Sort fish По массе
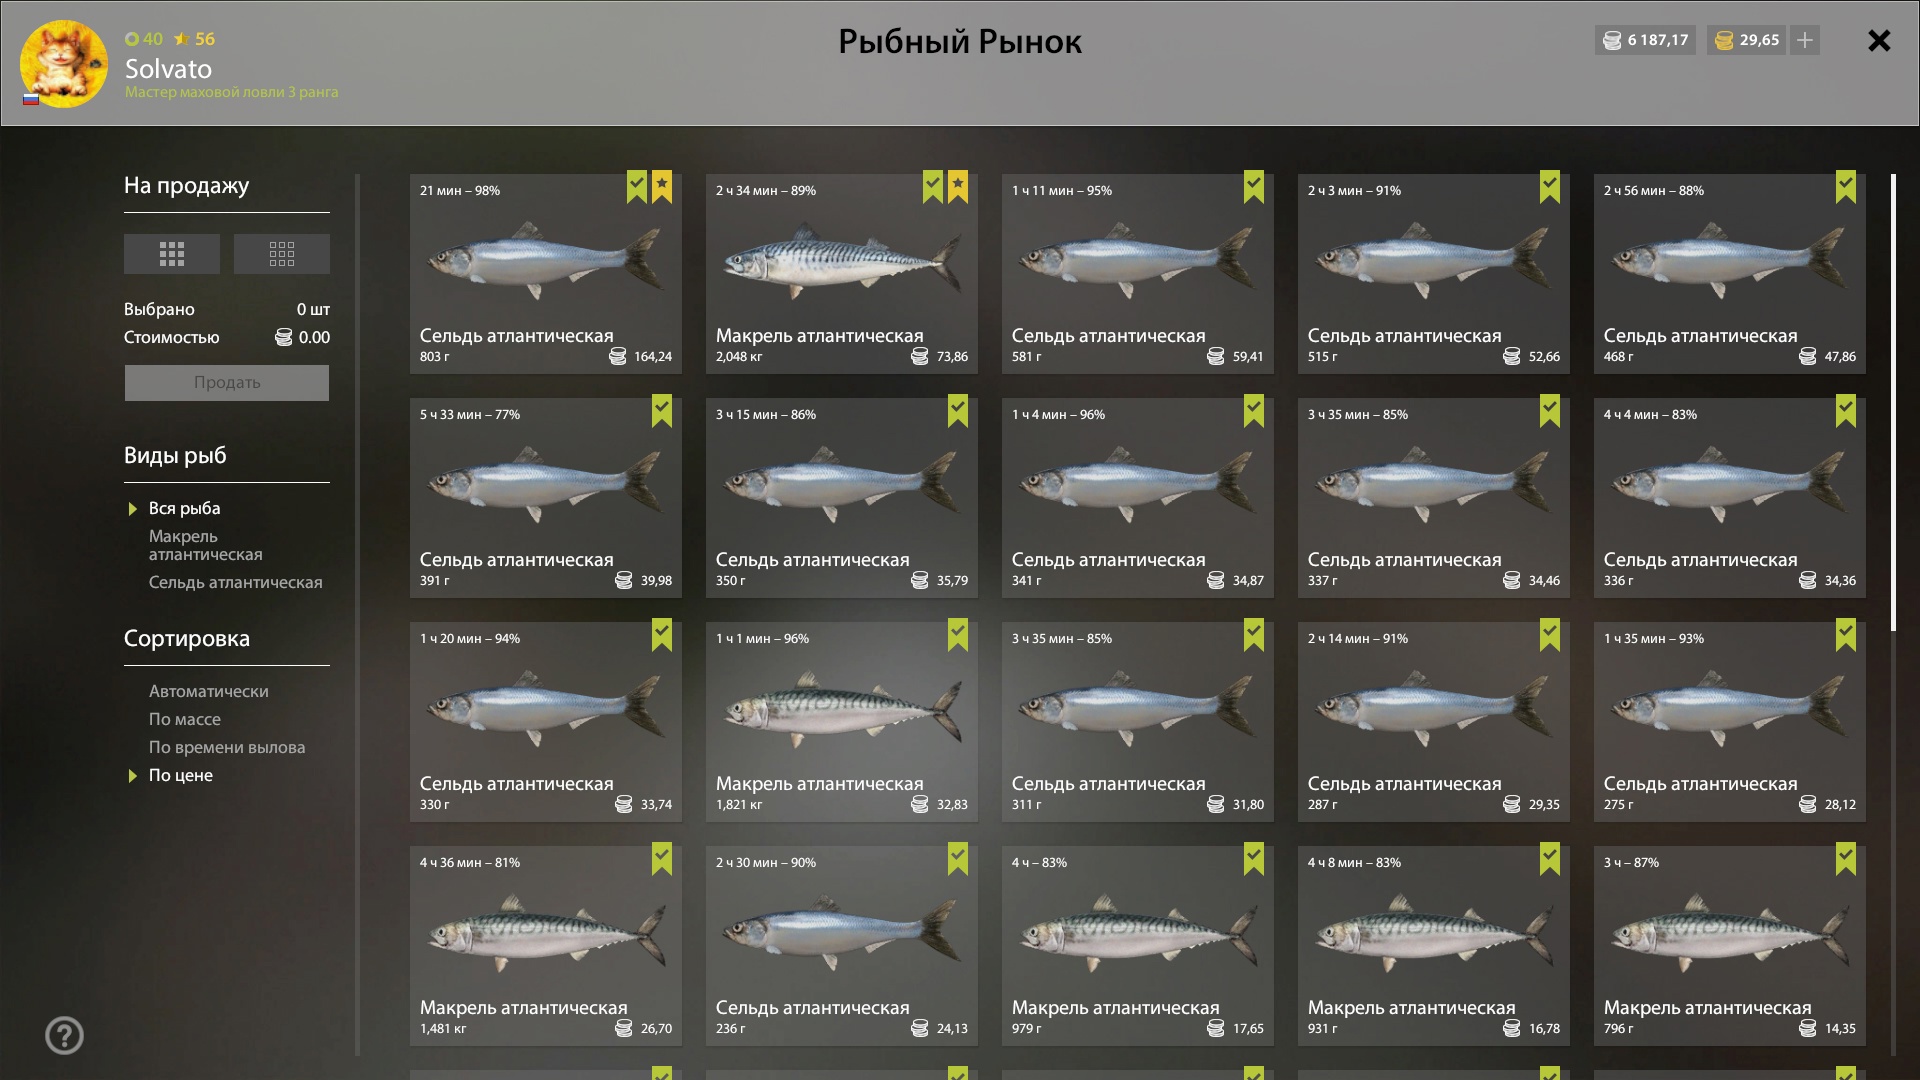 (185, 719)
